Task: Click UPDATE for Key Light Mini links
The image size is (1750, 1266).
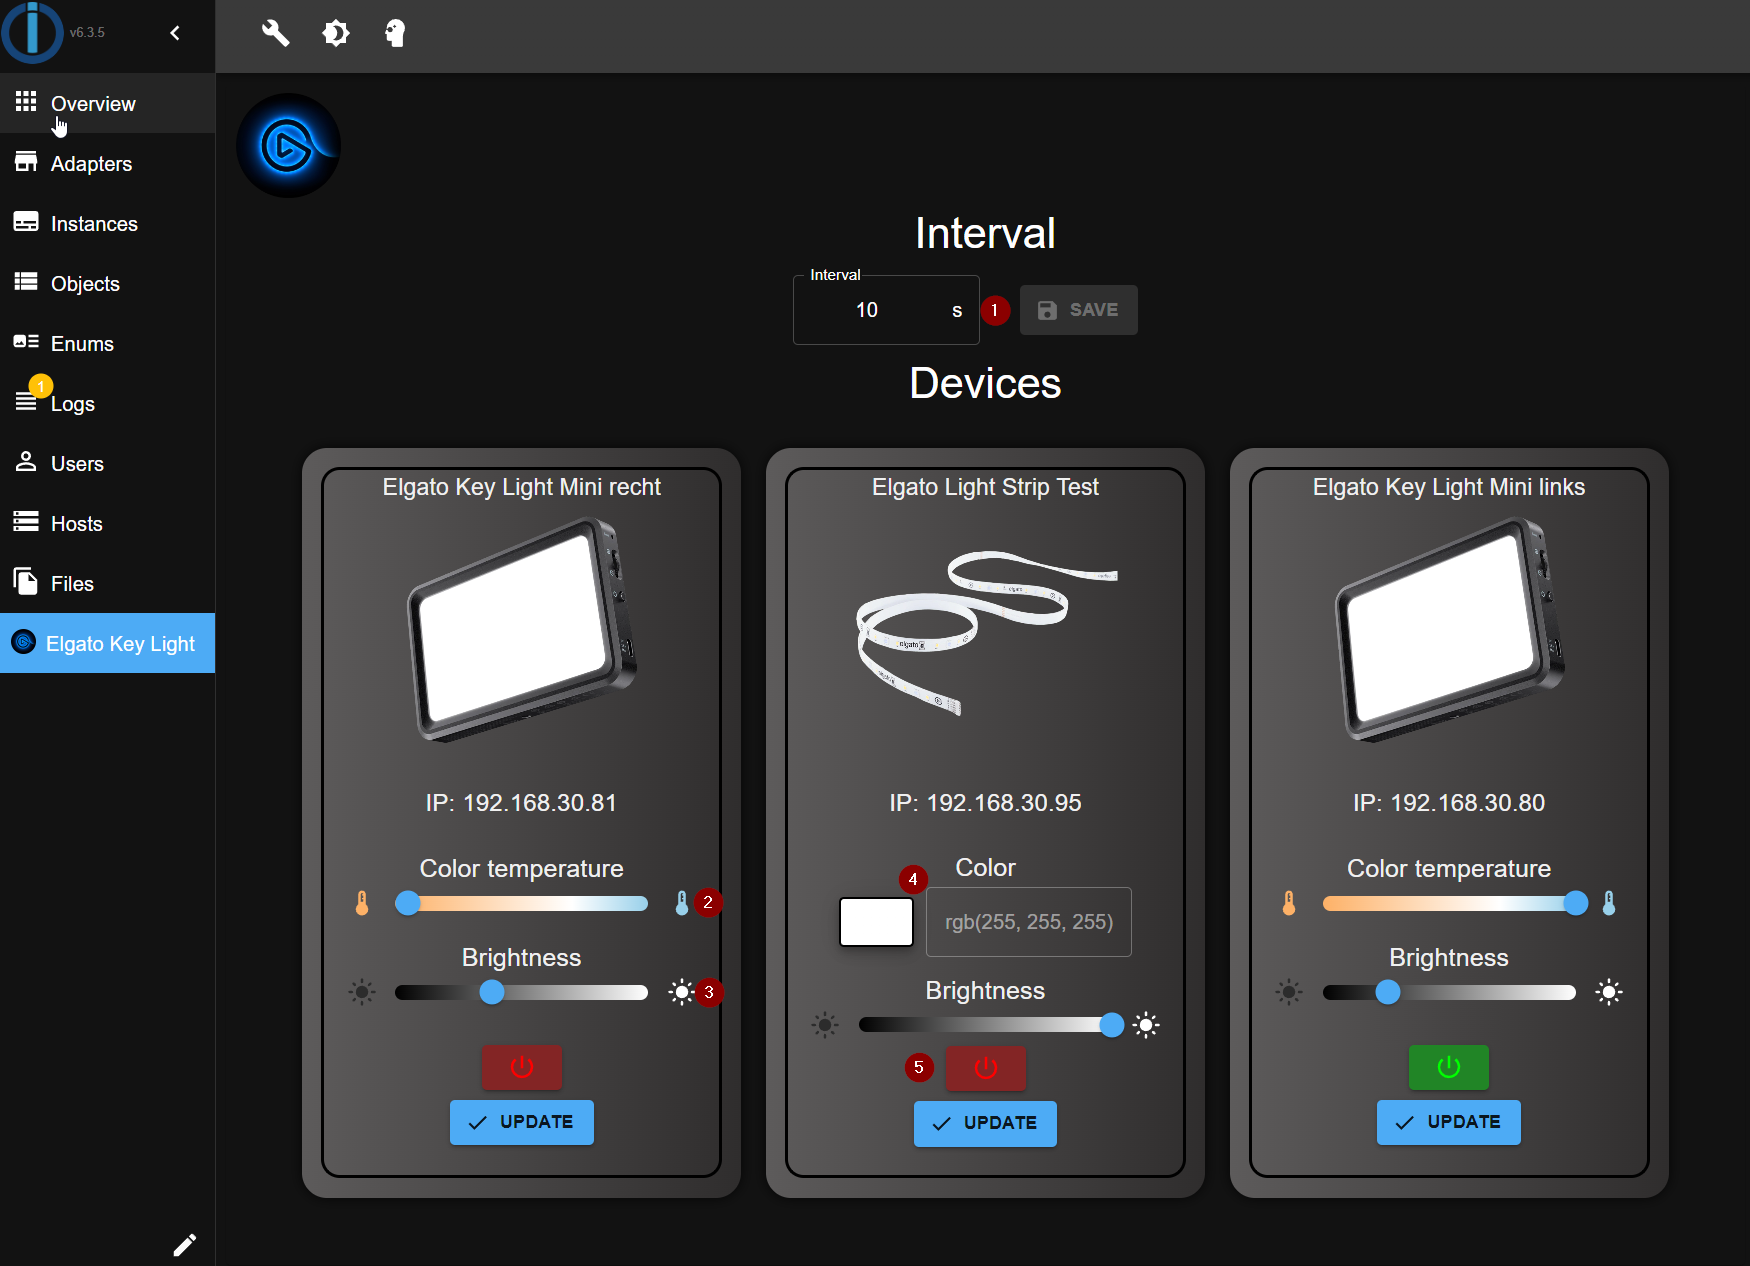Action: [1449, 1122]
